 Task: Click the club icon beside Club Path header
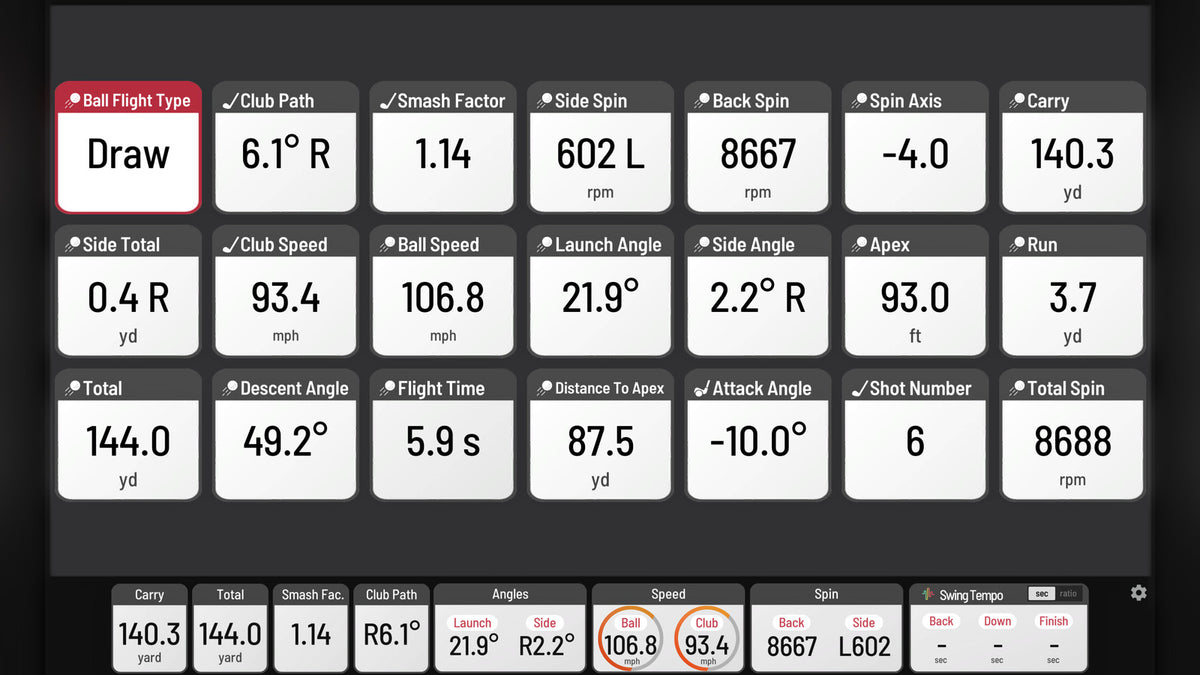click(x=231, y=101)
